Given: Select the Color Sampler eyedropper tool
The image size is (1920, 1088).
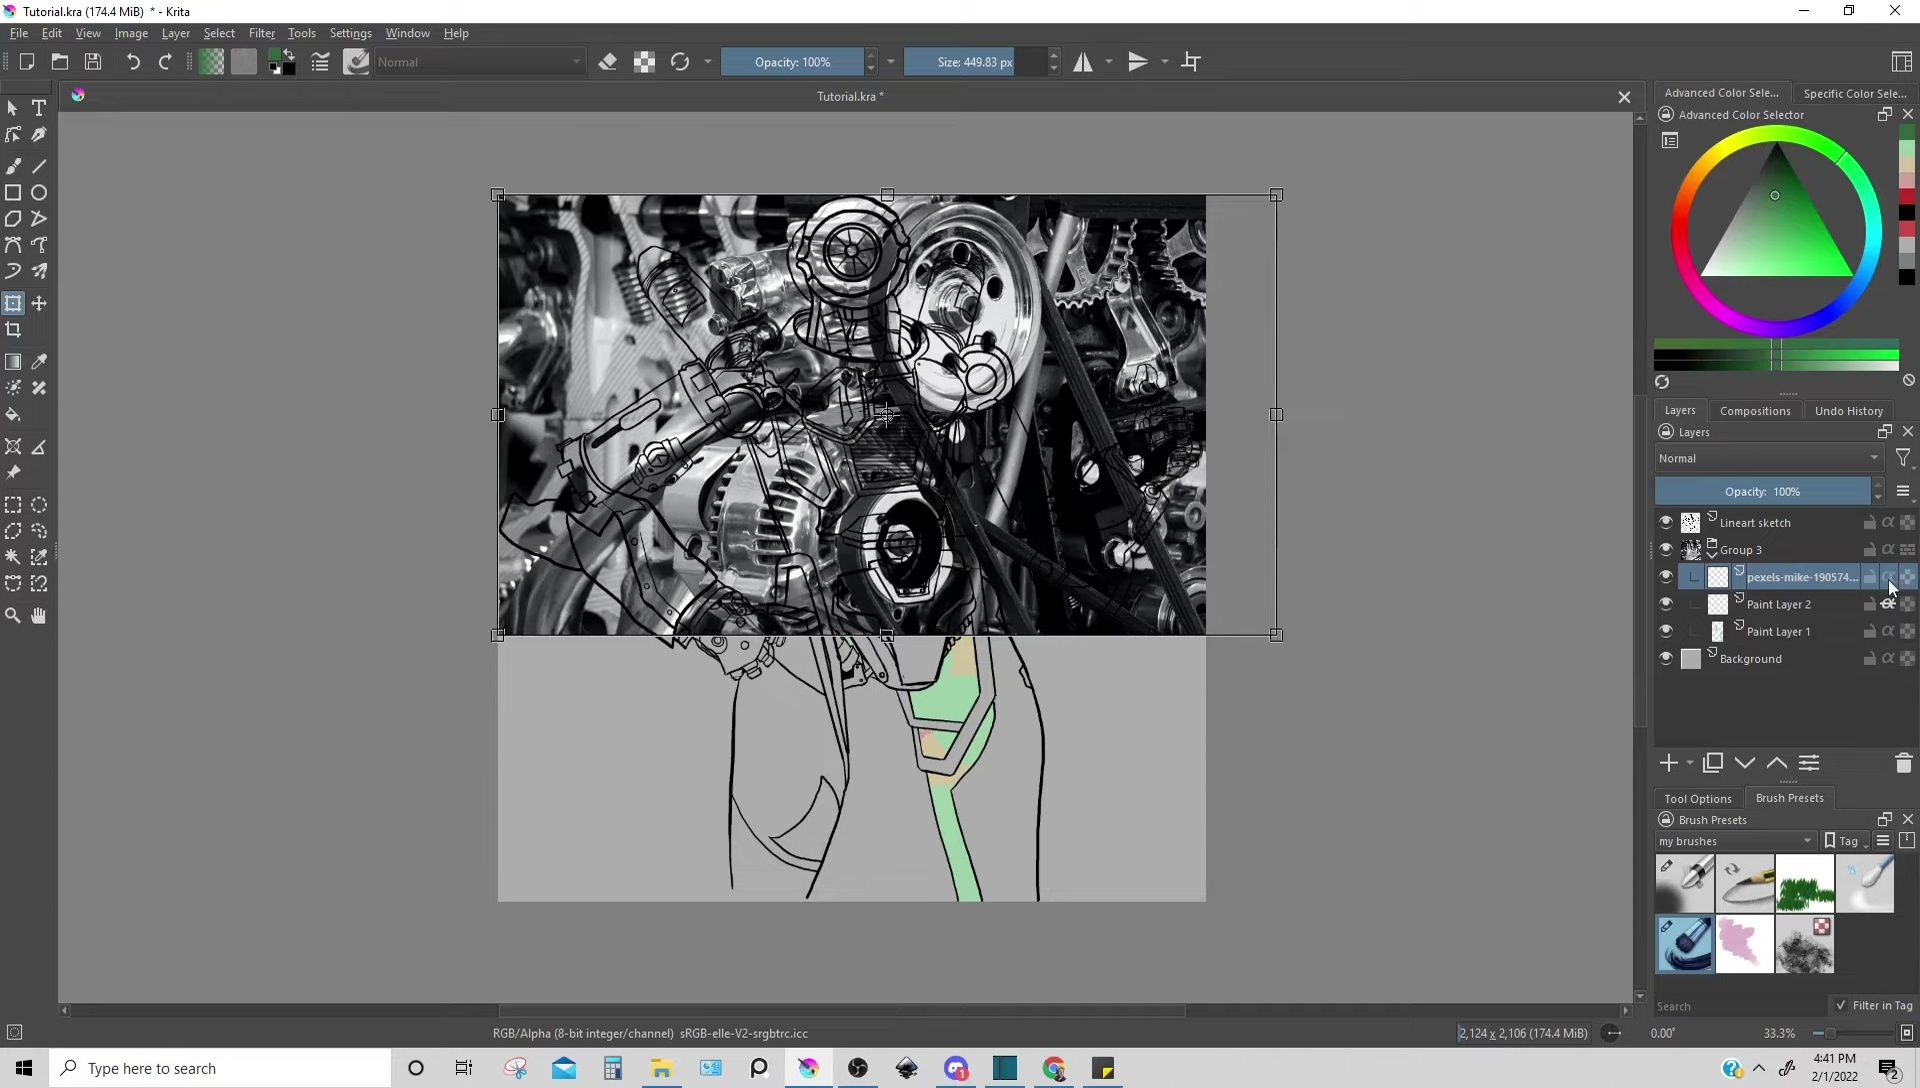Looking at the screenshot, I should coord(39,362).
